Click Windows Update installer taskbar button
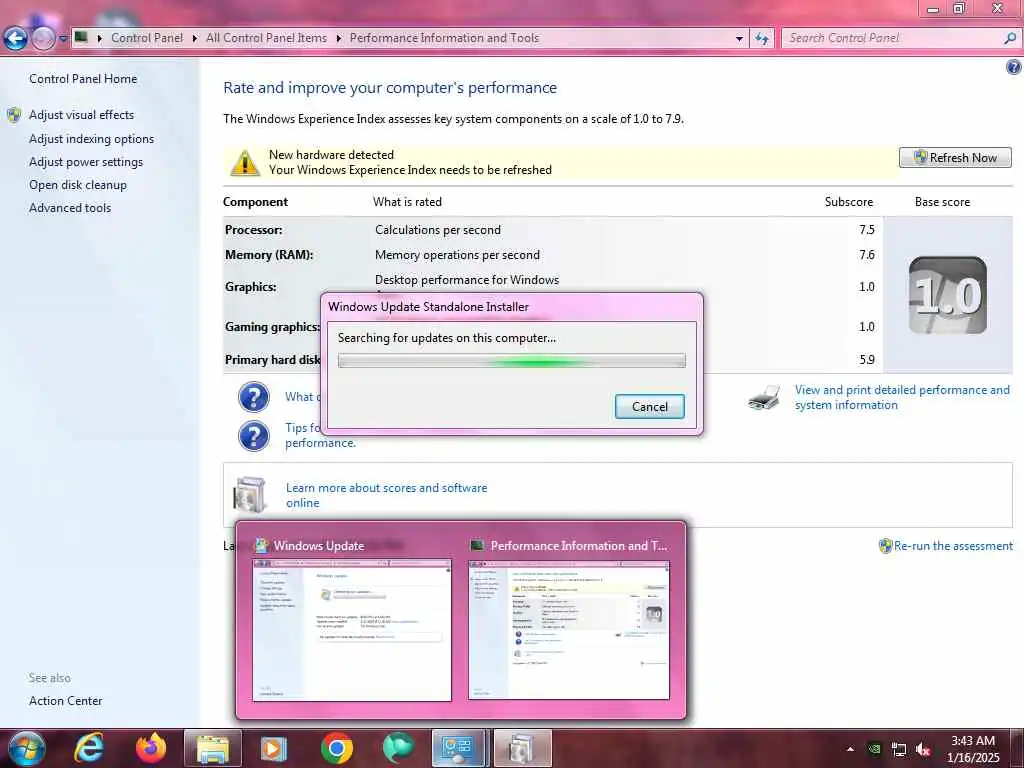This screenshot has width=1024, height=768. [522, 748]
